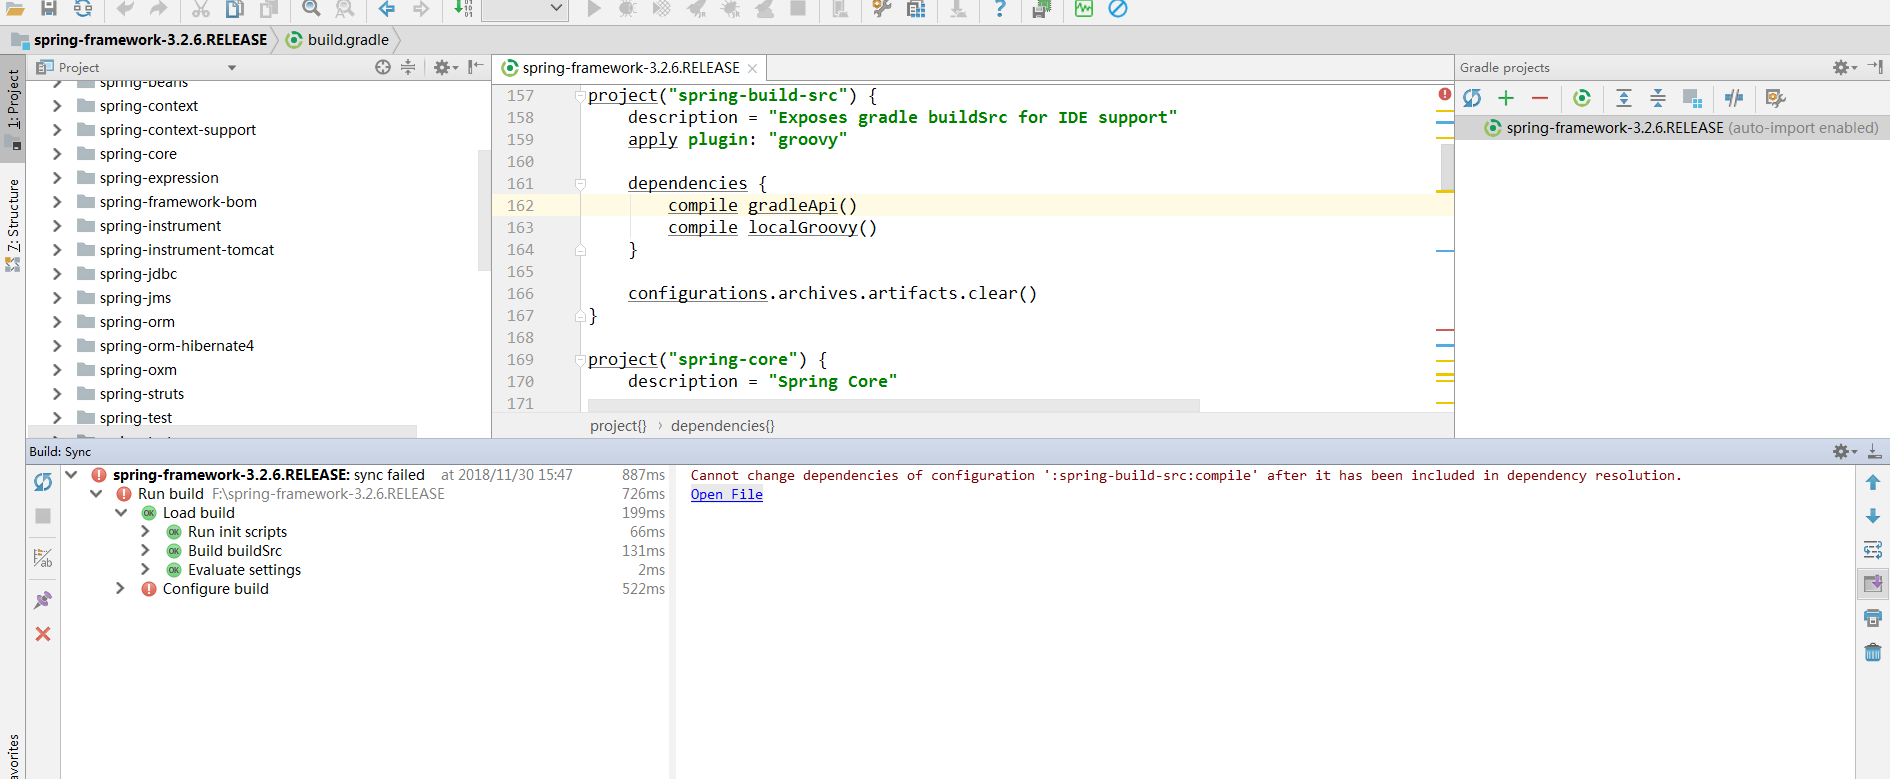1890x779 pixels.
Task: Refresh all Gradle projects in Gradle panel
Action: [1472, 98]
